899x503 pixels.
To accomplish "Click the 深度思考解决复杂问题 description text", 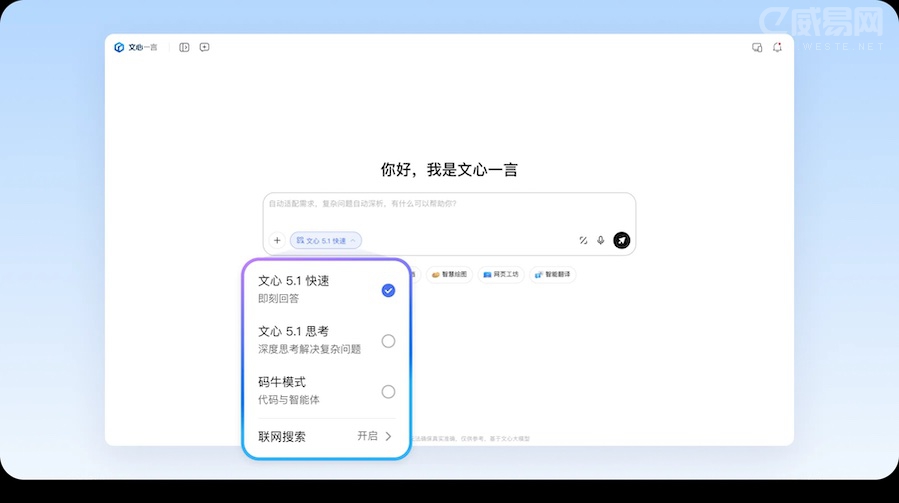I will (x=310, y=349).
